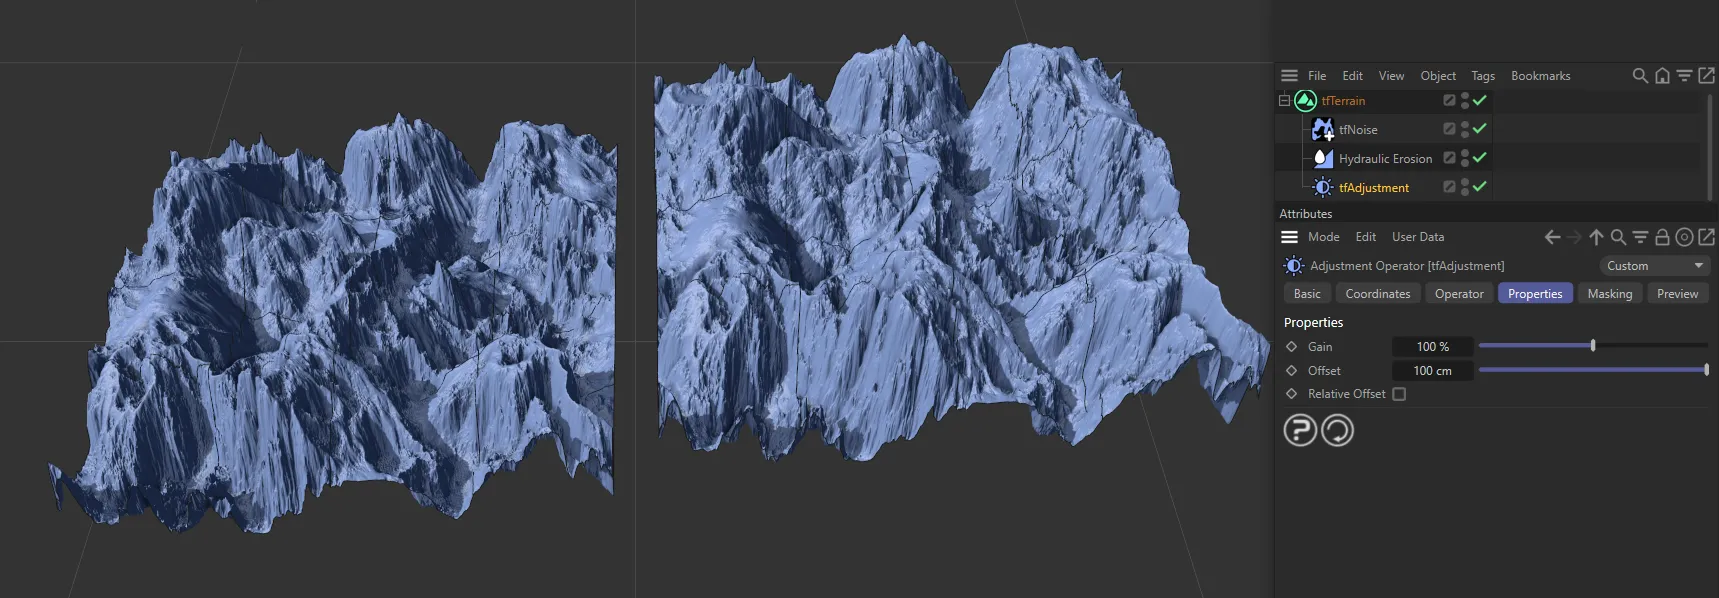The width and height of the screenshot is (1719, 598).
Task: Click the Attributes search icon
Action: tap(1618, 237)
